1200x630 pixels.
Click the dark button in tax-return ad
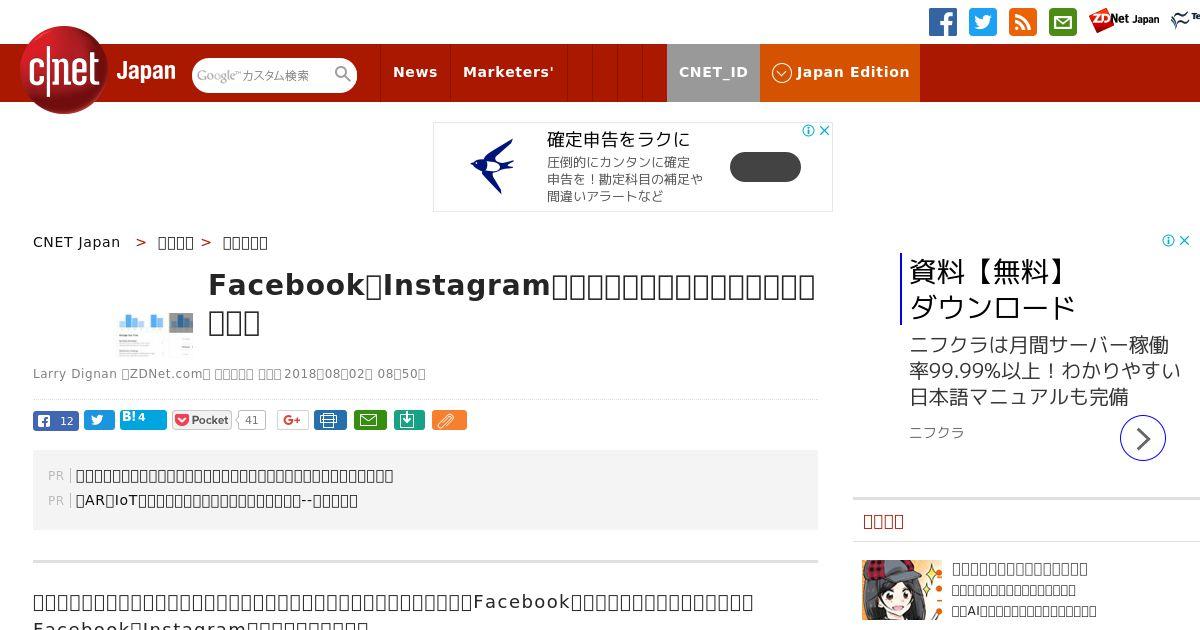(765, 167)
